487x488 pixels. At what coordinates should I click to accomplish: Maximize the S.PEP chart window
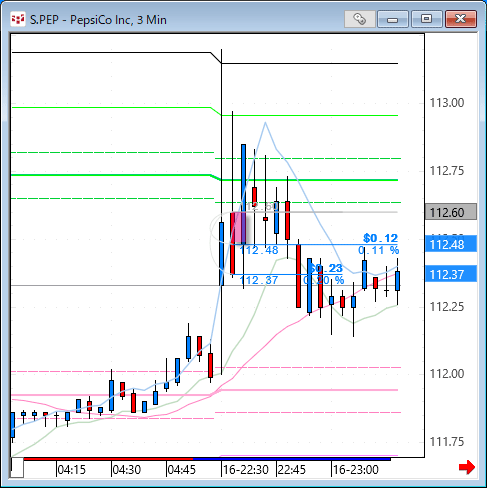(x=426, y=19)
